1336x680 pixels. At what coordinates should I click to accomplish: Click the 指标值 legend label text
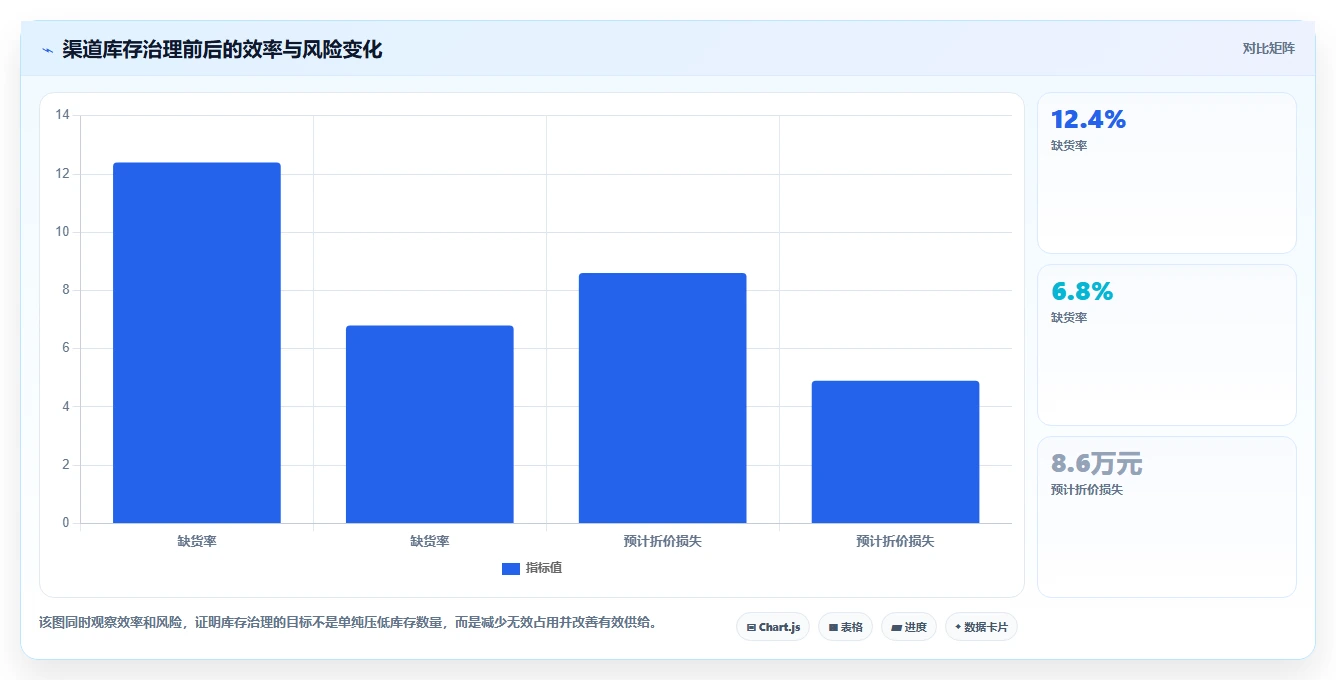[544, 568]
